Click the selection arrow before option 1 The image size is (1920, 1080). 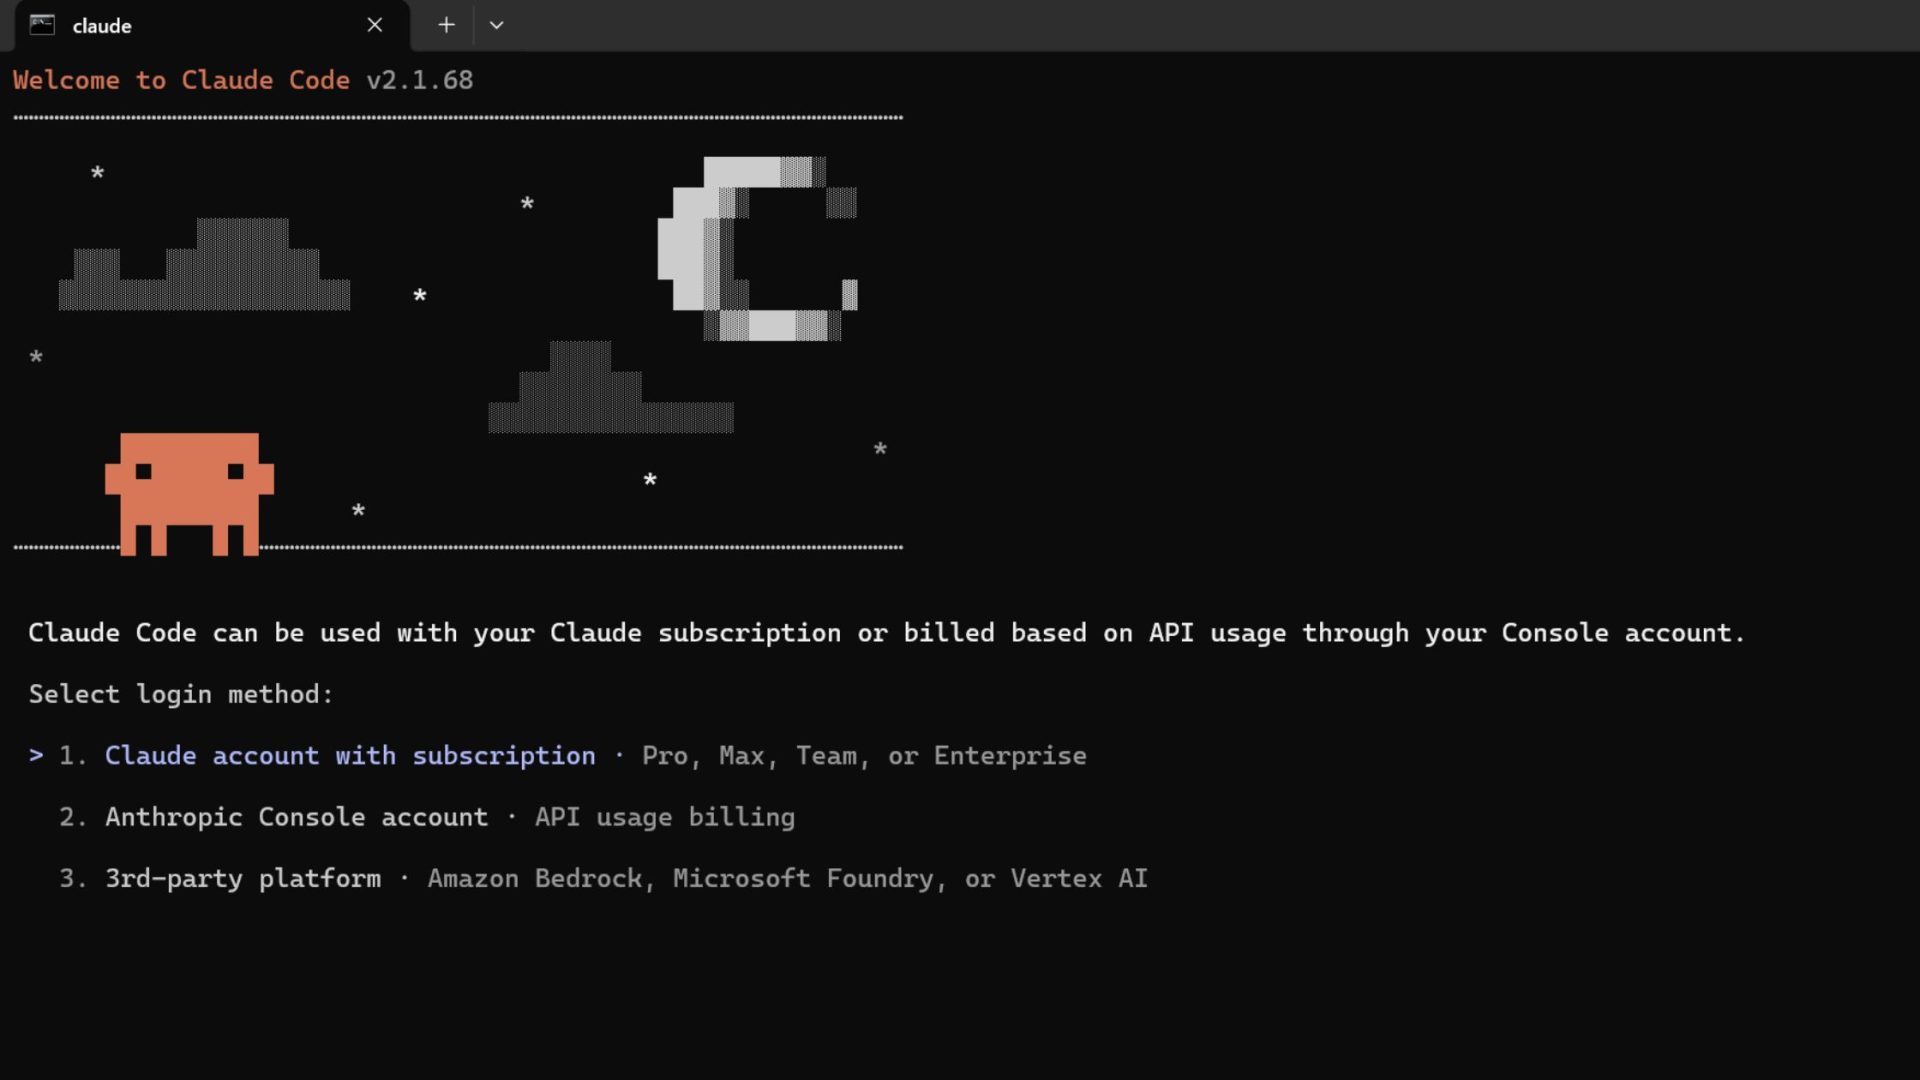(36, 756)
